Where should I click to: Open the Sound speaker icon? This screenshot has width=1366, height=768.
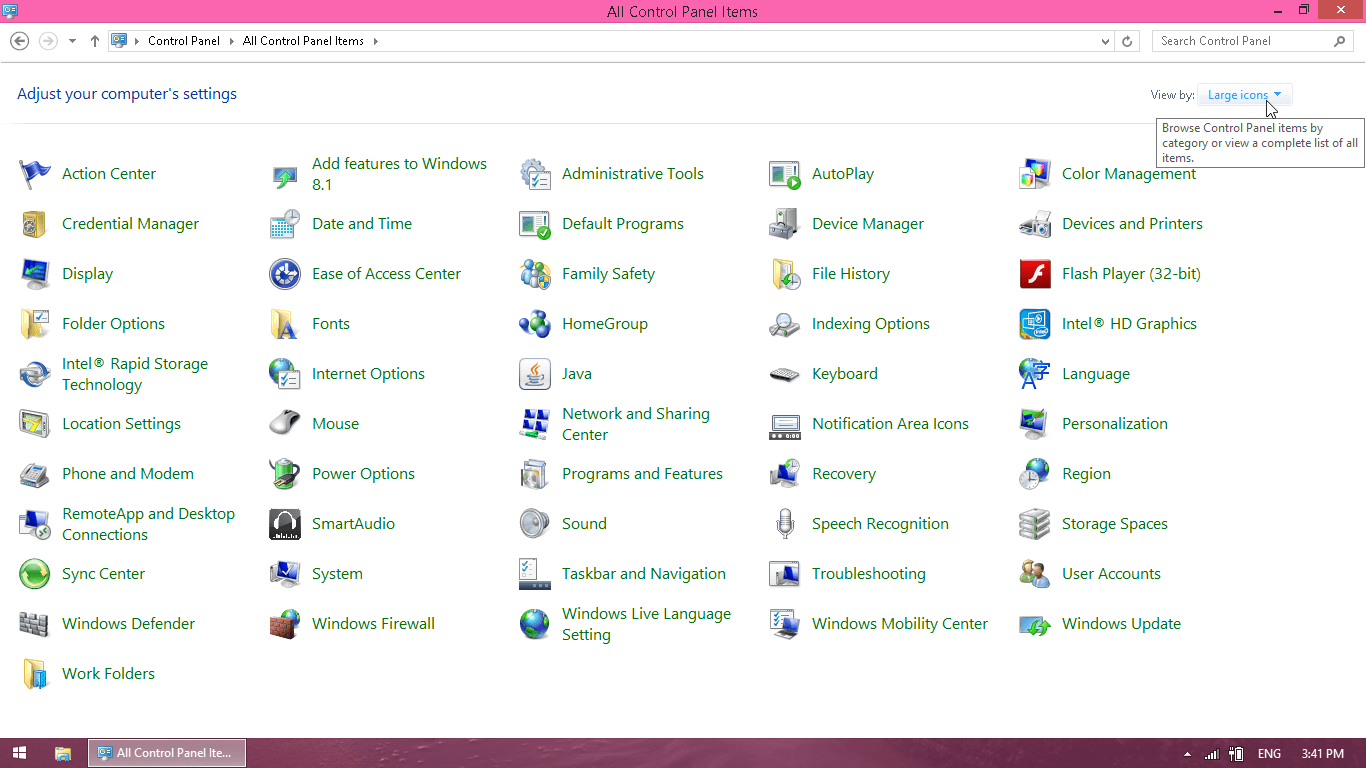(535, 524)
